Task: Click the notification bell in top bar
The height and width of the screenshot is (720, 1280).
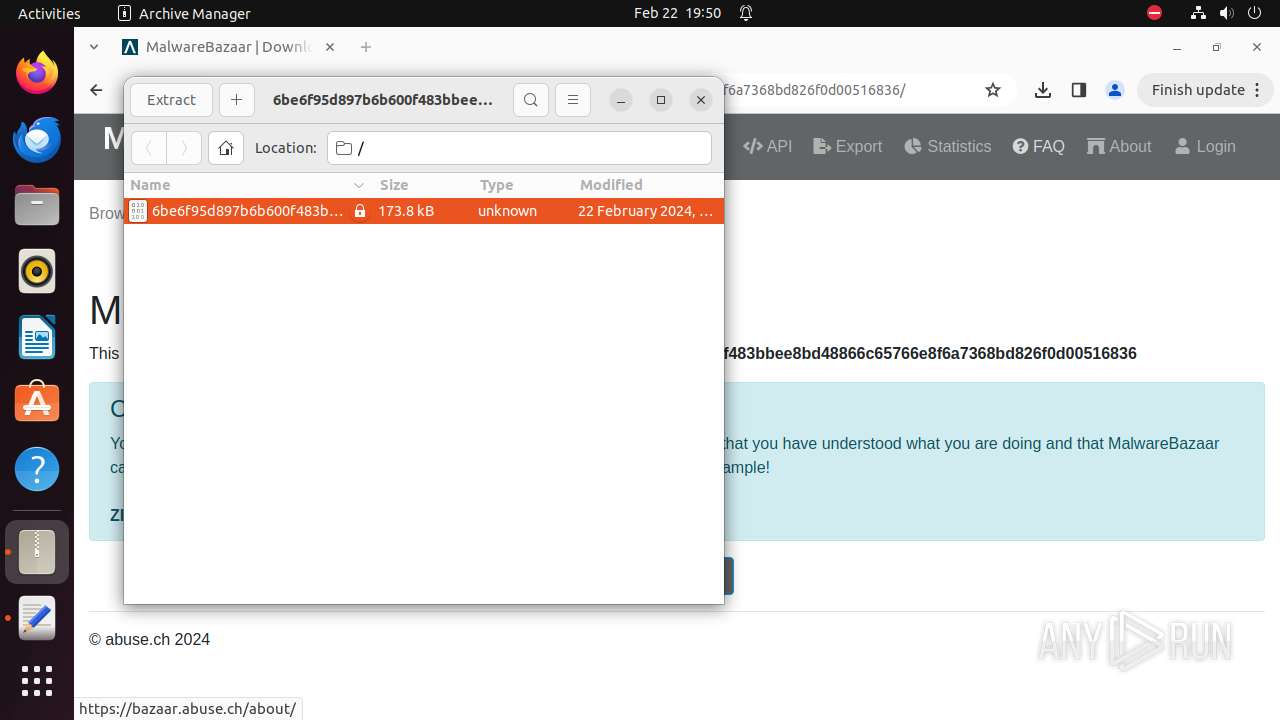Action: point(746,13)
